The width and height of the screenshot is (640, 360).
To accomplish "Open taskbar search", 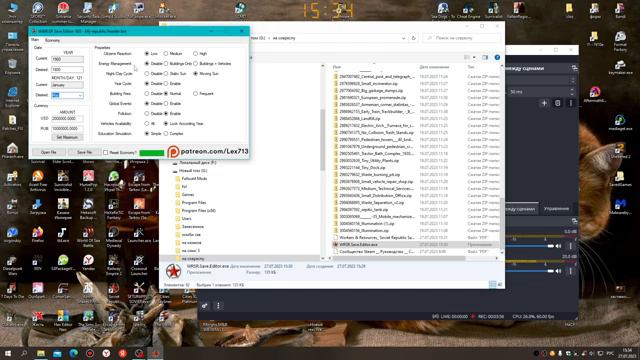I will [x=24, y=353].
